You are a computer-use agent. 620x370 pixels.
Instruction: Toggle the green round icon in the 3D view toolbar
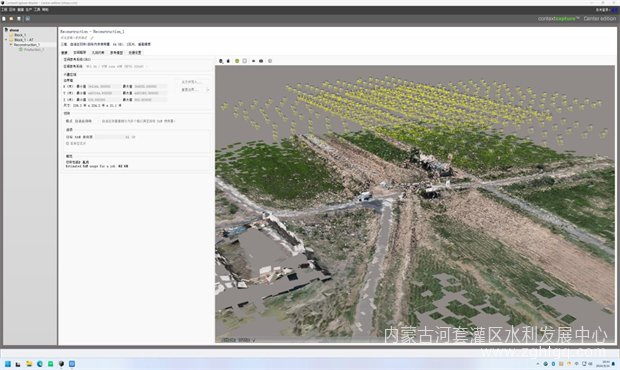click(x=237, y=61)
